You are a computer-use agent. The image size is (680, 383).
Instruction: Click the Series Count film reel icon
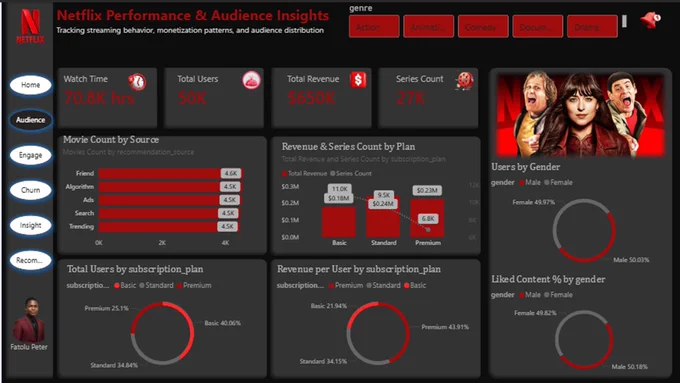pos(464,81)
